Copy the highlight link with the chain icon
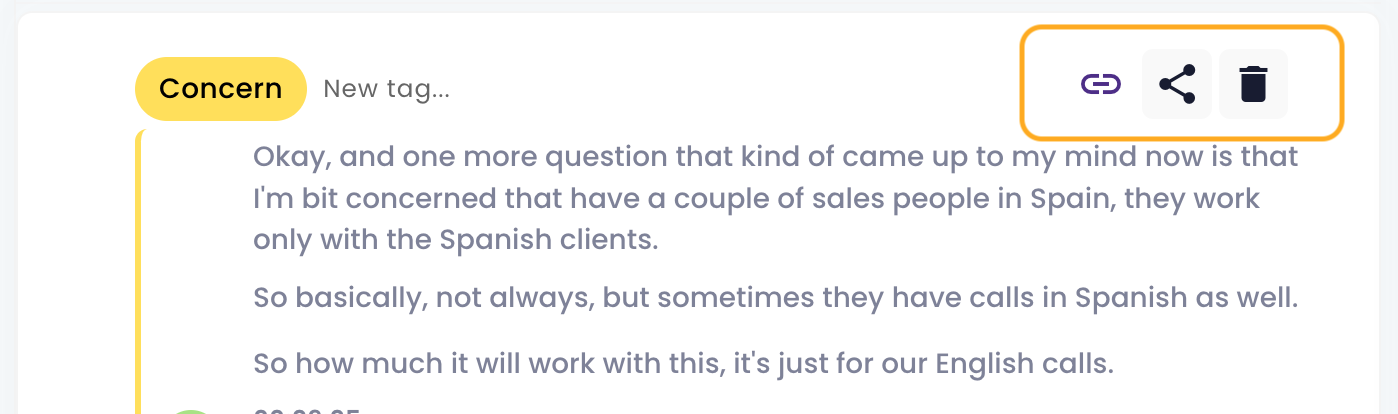The width and height of the screenshot is (1398, 414). pyautogui.click(x=1100, y=84)
